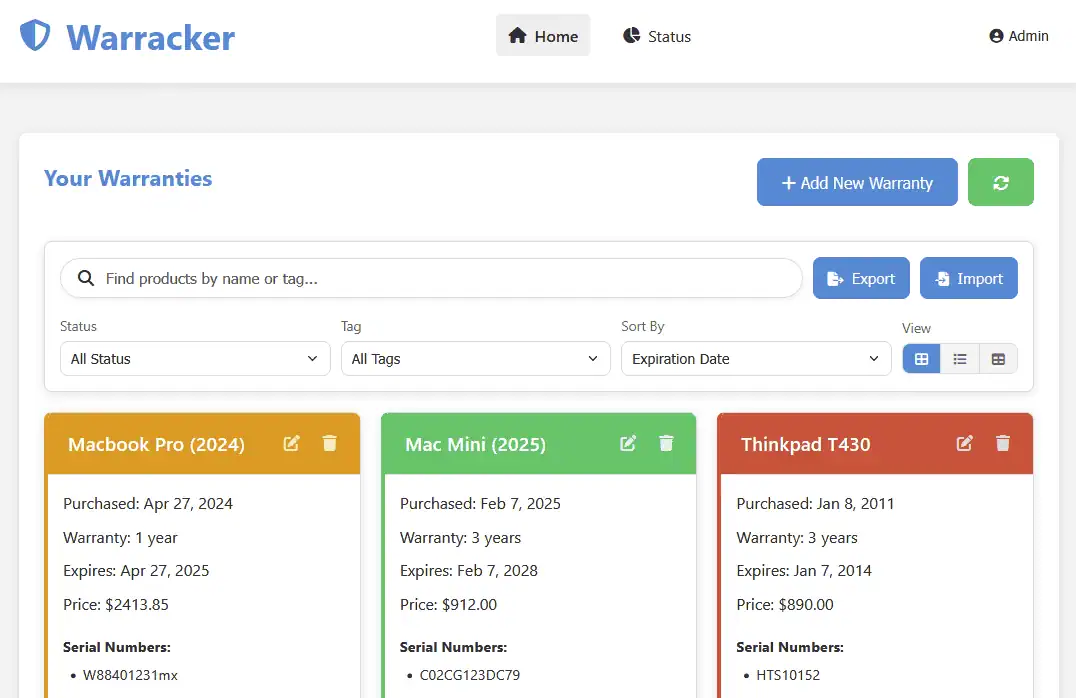Edit the Thinkpad T430 warranty
Image resolution: width=1076 pixels, height=698 pixels.
pos(964,443)
